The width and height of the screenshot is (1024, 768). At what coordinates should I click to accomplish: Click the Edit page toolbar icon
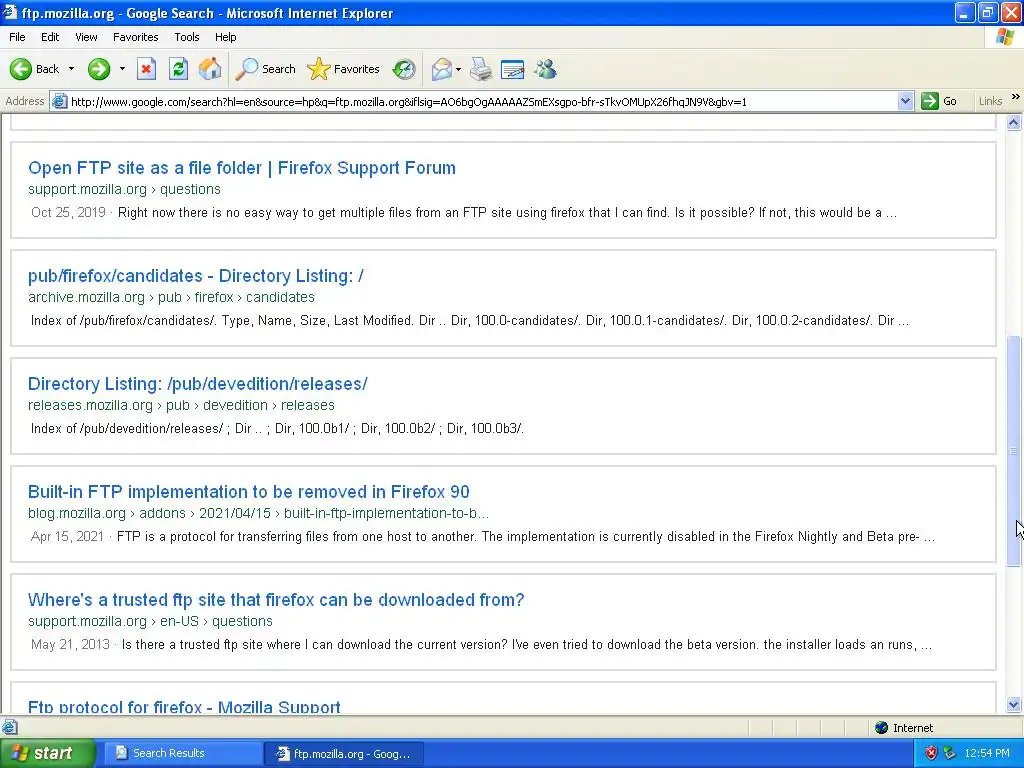pos(513,69)
